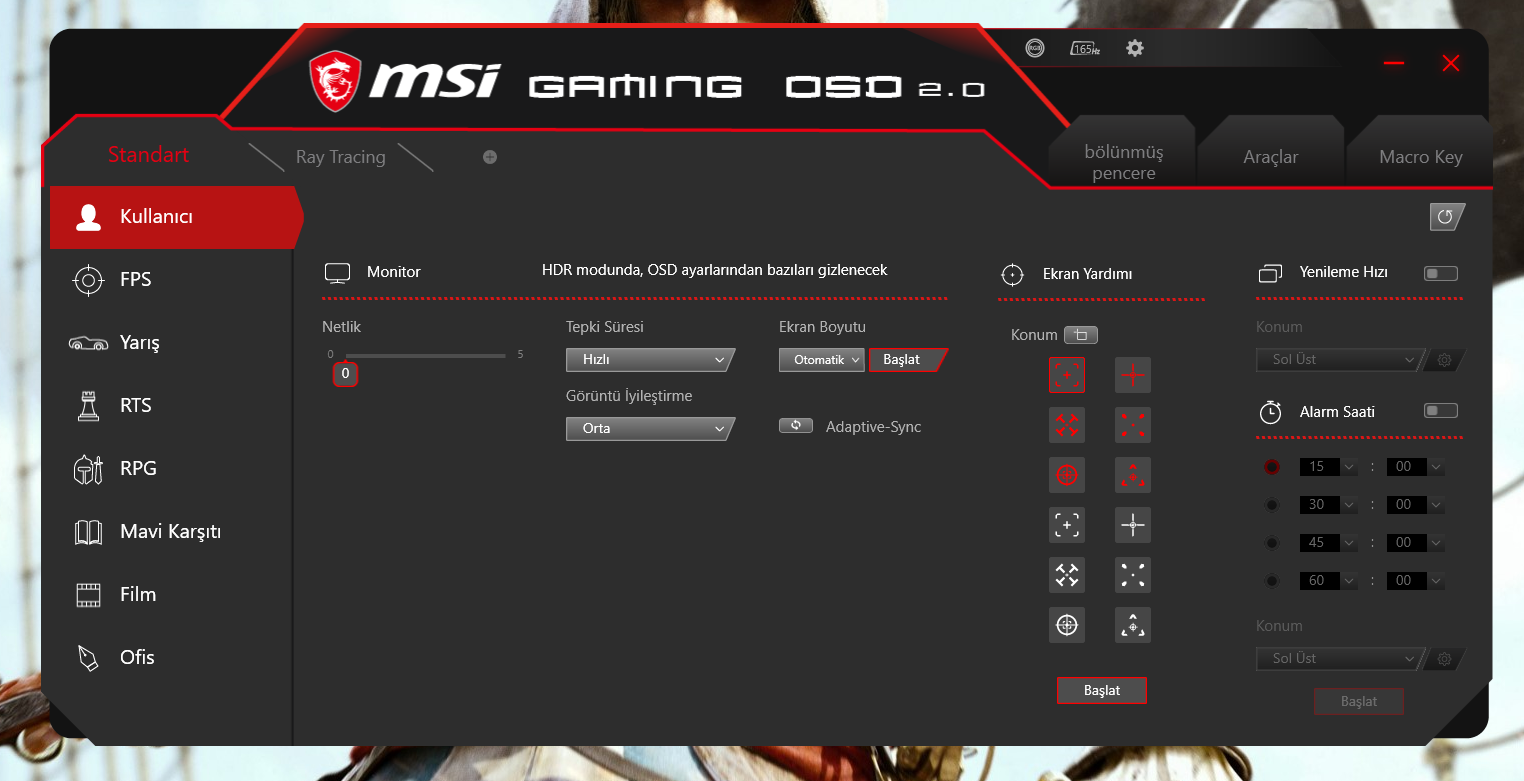Viewport: 1524px width, 781px height.
Task: Expand the Görüntü İyileştirme dropdown
Action: click(x=650, y=429)
